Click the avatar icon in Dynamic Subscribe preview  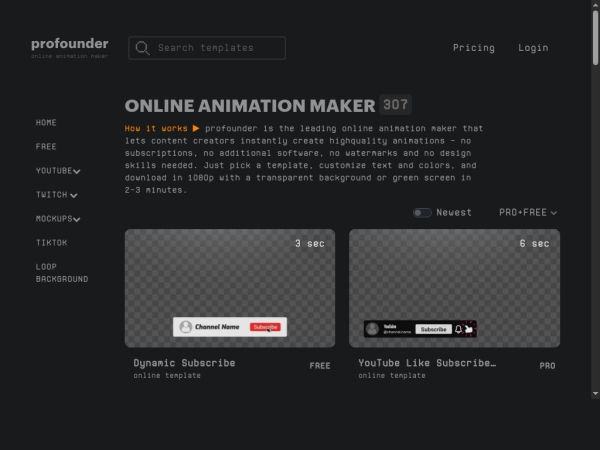186,327
